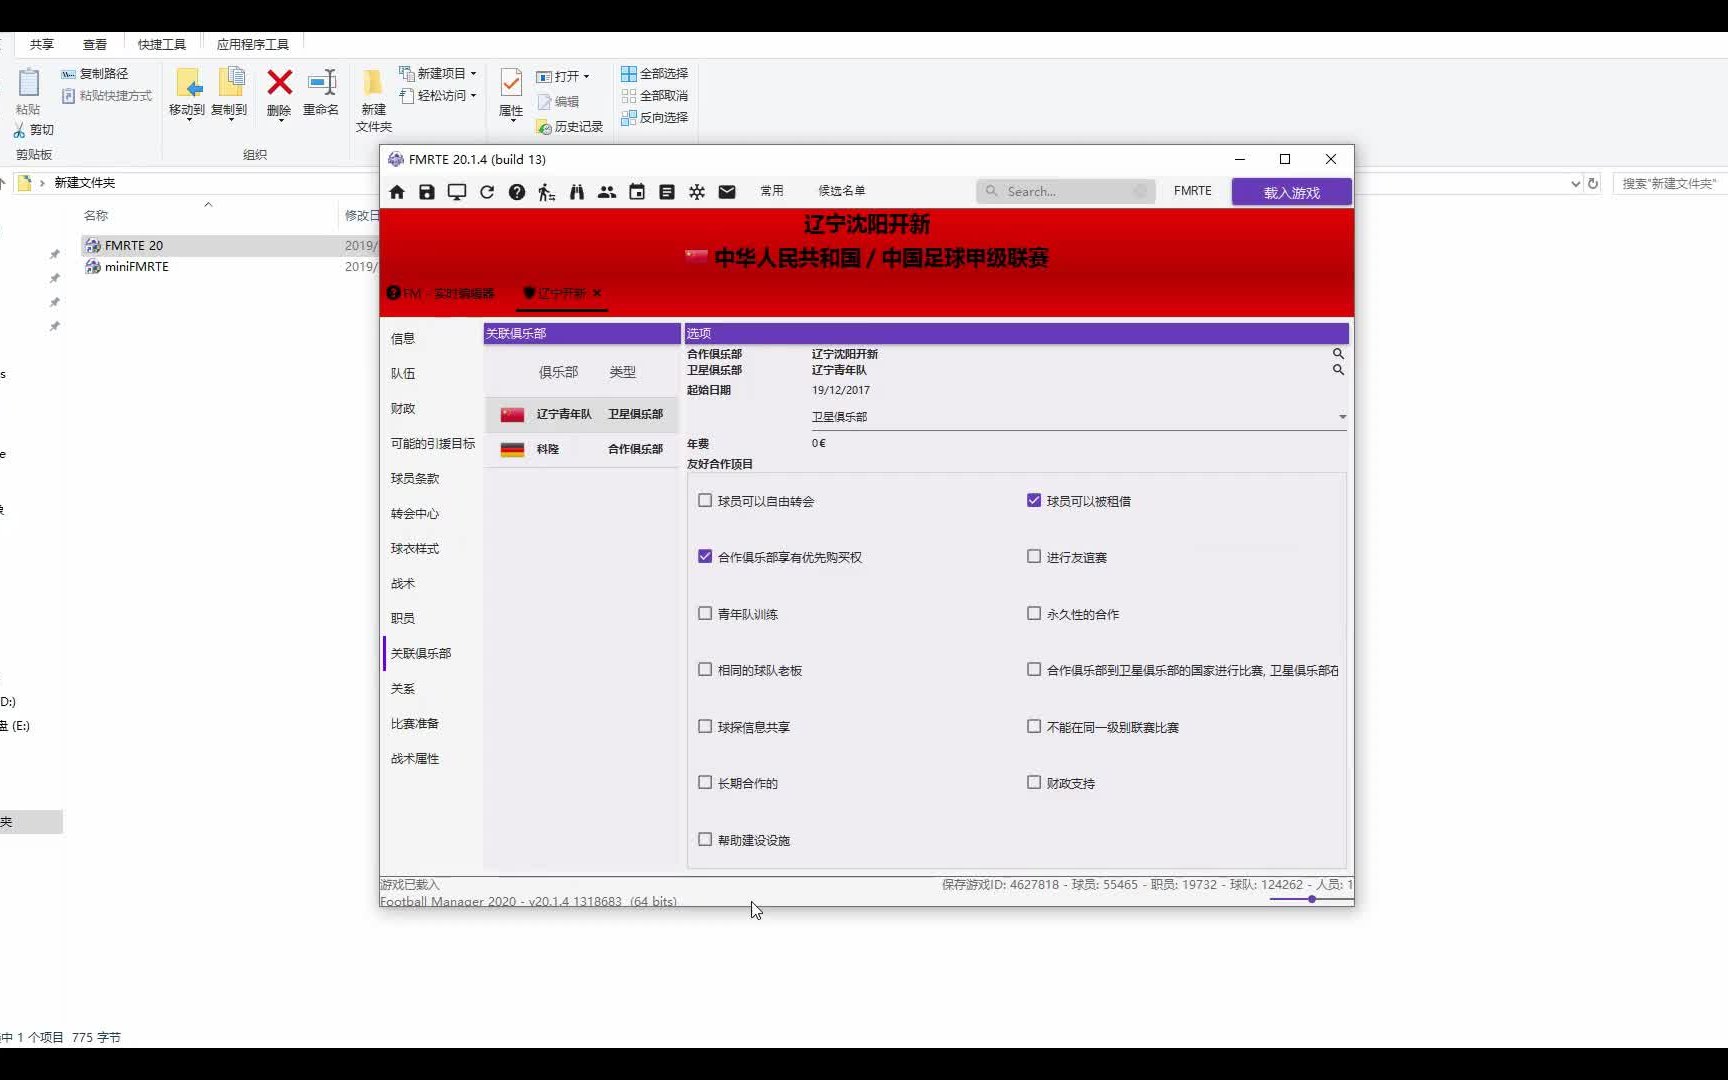Click Explorer delete red X icon
Screen dimensions: 1728x1080
[280, 82]
